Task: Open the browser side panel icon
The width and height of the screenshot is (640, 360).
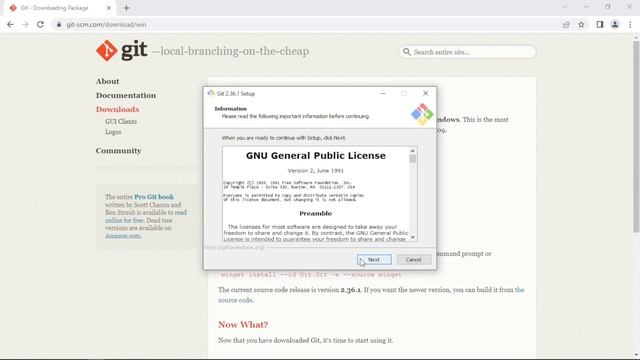Action: [x=600, y=24]
